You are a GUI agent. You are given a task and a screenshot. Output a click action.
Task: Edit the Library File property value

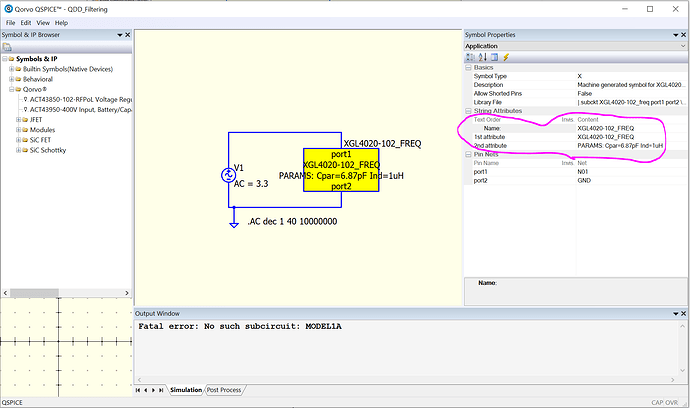pyautogui.click(x=631, y=102)
